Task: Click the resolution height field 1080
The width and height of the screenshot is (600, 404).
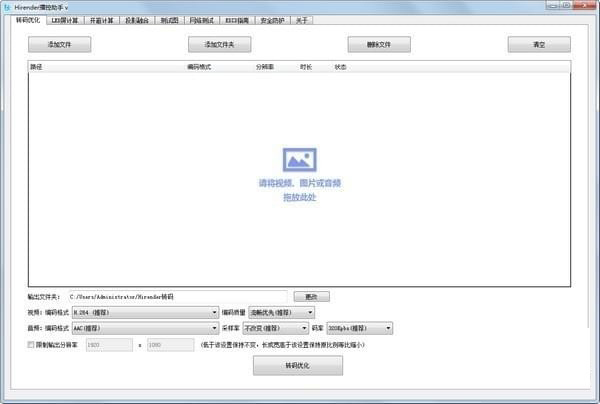Action: point(171,345)
